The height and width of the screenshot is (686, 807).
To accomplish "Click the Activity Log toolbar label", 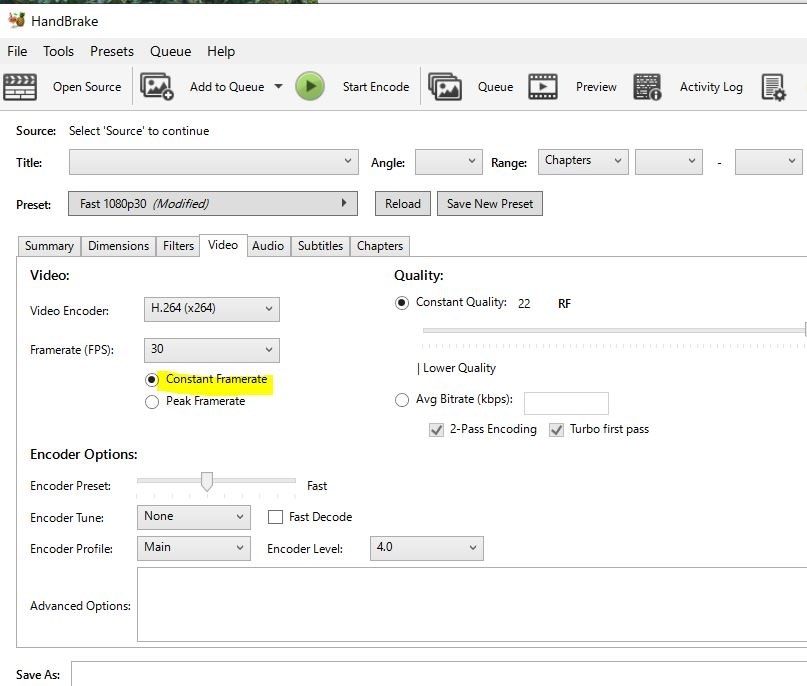I will point(711,87).
